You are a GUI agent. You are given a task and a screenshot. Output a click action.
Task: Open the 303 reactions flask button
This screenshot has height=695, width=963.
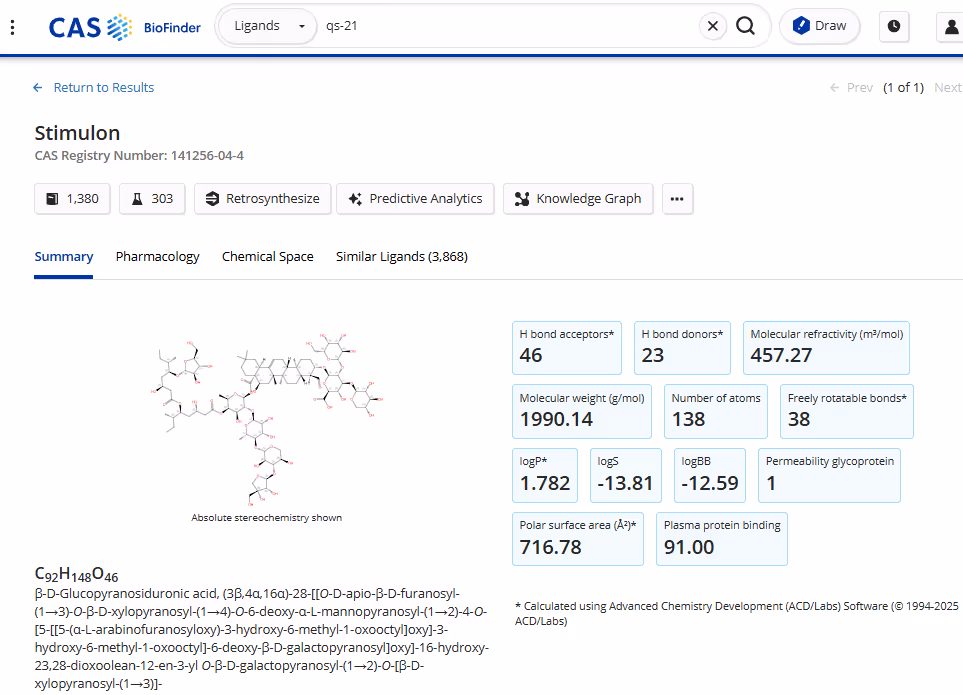pos(152,199)
